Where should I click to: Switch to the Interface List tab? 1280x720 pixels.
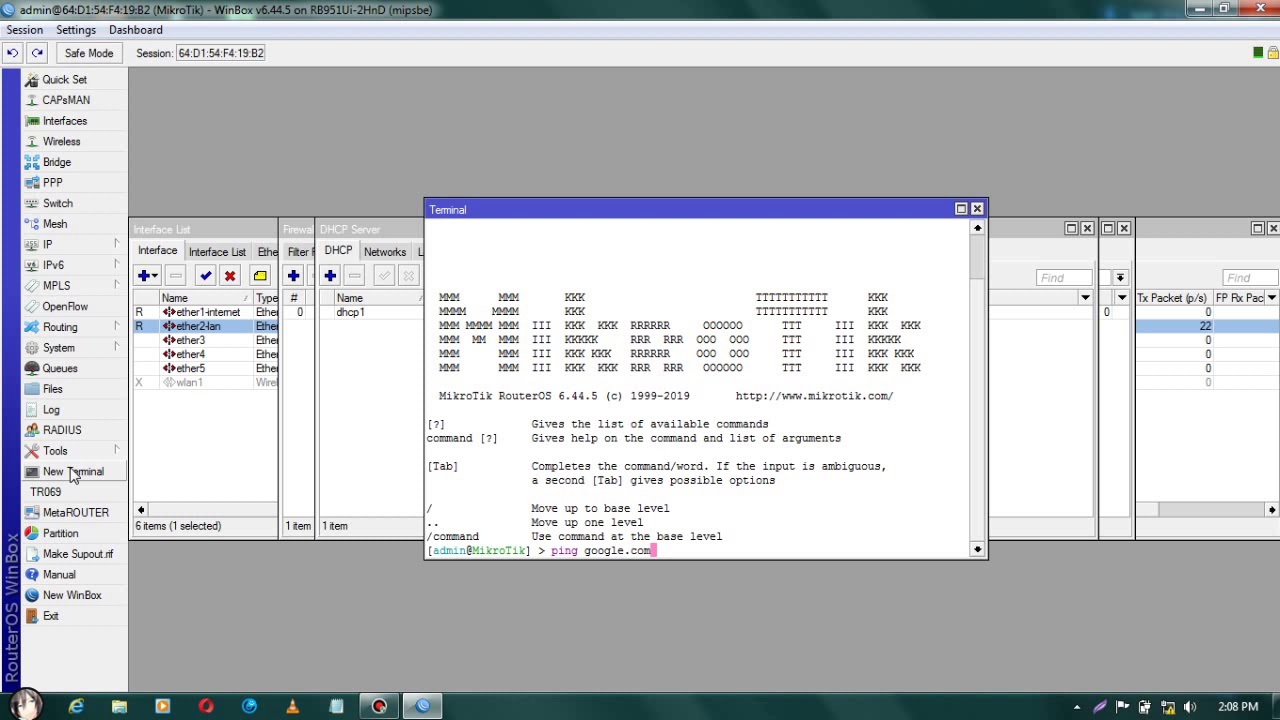pyautogui.click(x=217, y=252)
